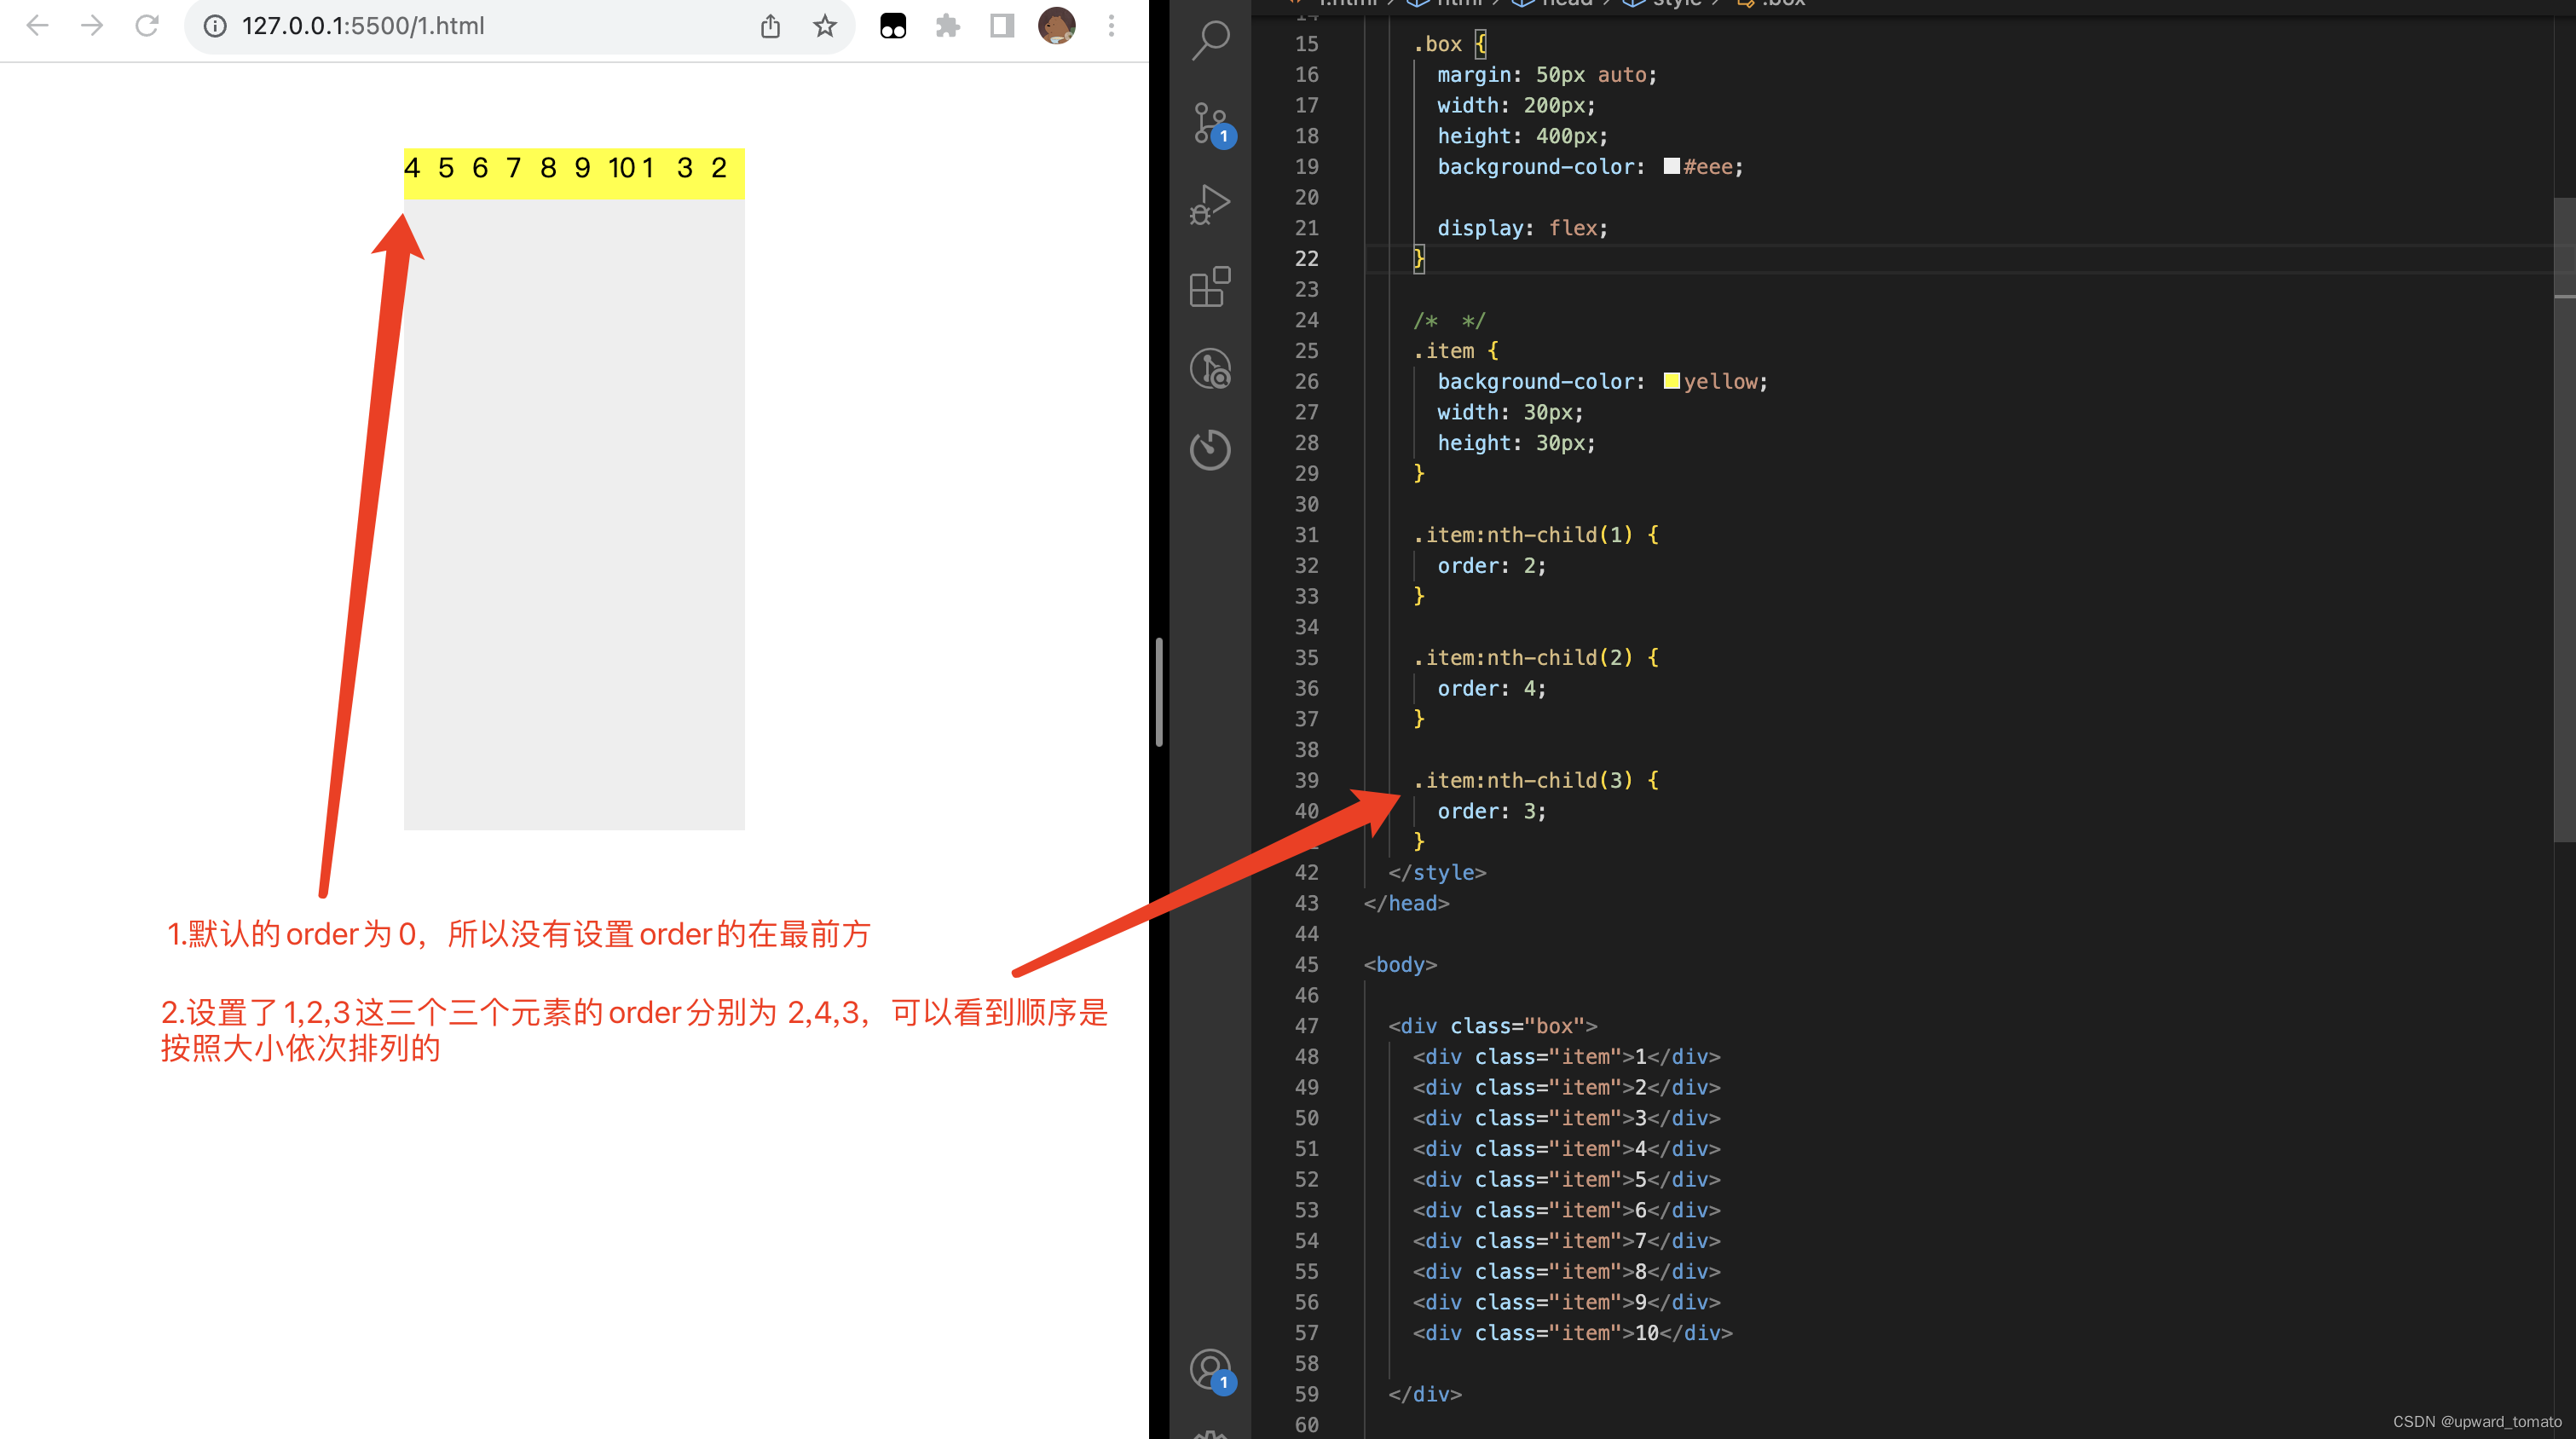The height and width of the screenshot is (1439, 2576).
Task: Click line number 31 in the gutter
Action: coord(1307,535)
